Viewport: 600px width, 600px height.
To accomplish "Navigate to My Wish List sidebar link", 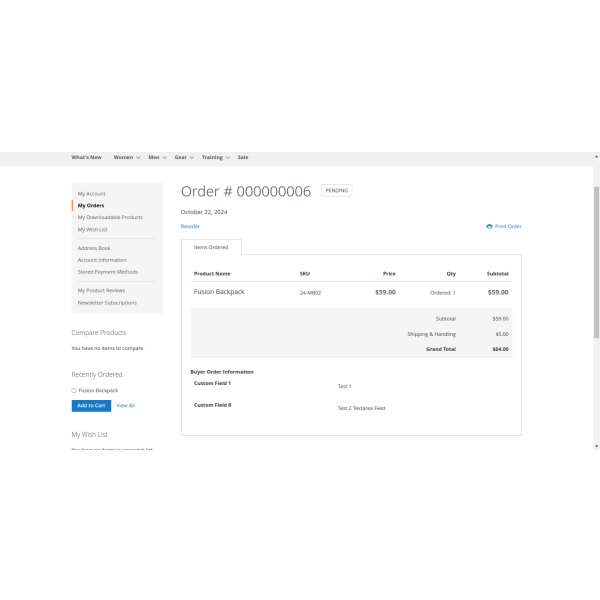I will point(93,229).
